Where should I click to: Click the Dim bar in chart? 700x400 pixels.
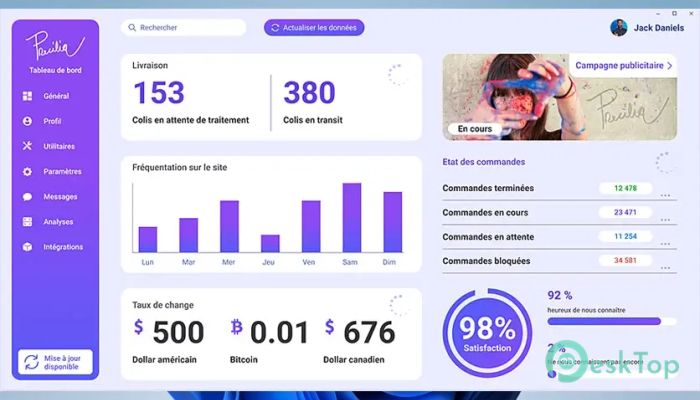(x=393, y=222)
